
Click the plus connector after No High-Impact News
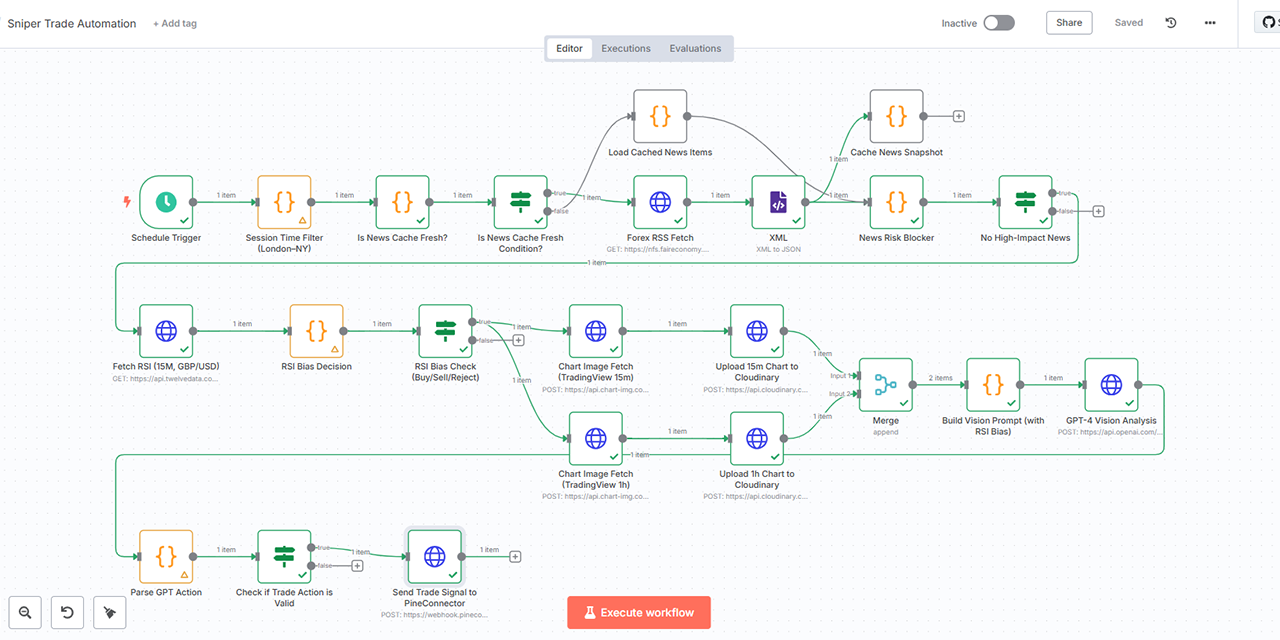coord(1098,211)
